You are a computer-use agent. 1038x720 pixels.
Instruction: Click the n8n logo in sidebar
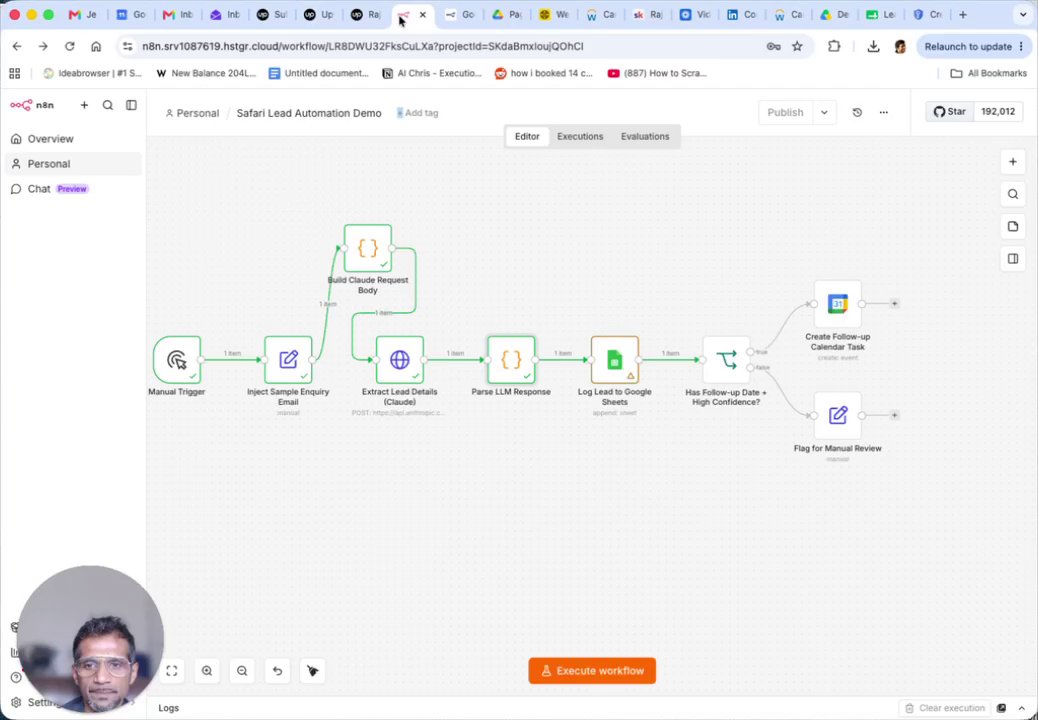coord(32,105)
